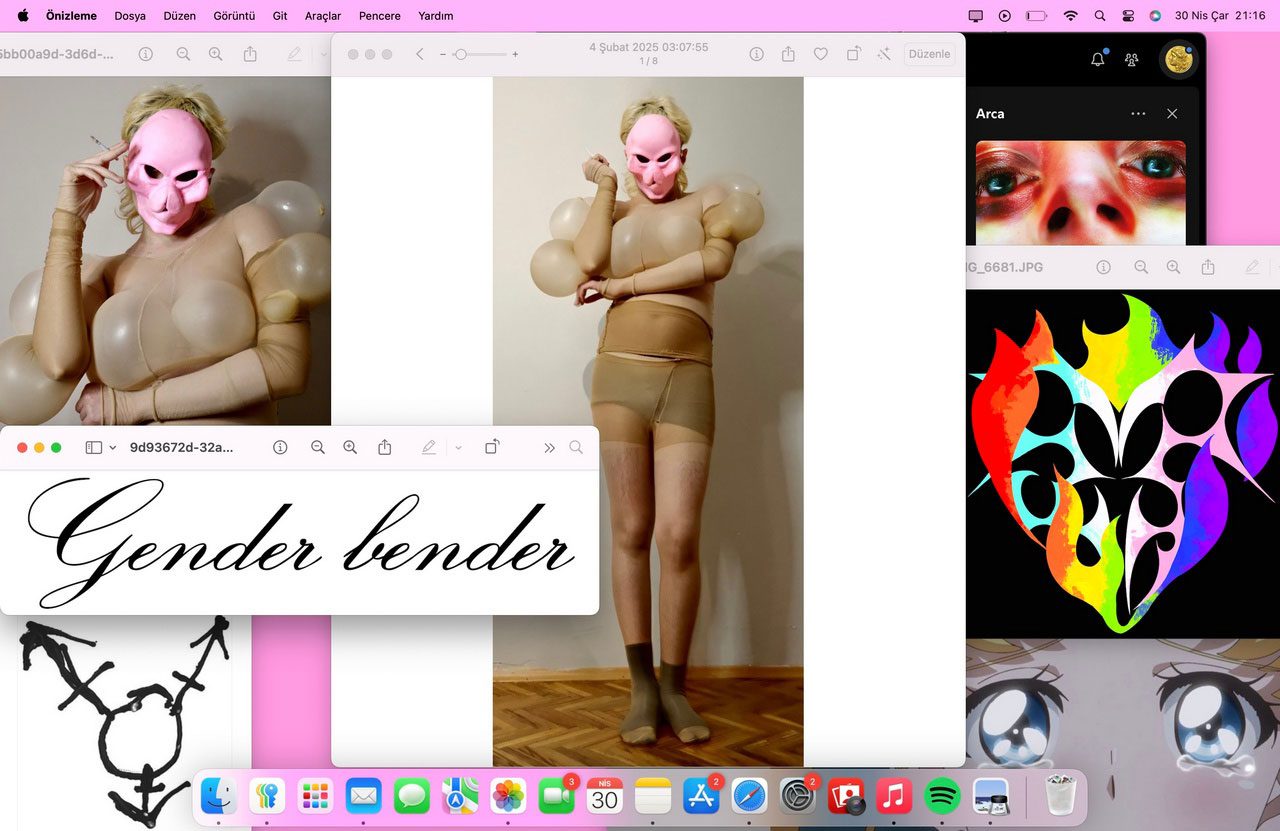
Task: Open the markup options dropdown arrow
Action: (458, 448)
